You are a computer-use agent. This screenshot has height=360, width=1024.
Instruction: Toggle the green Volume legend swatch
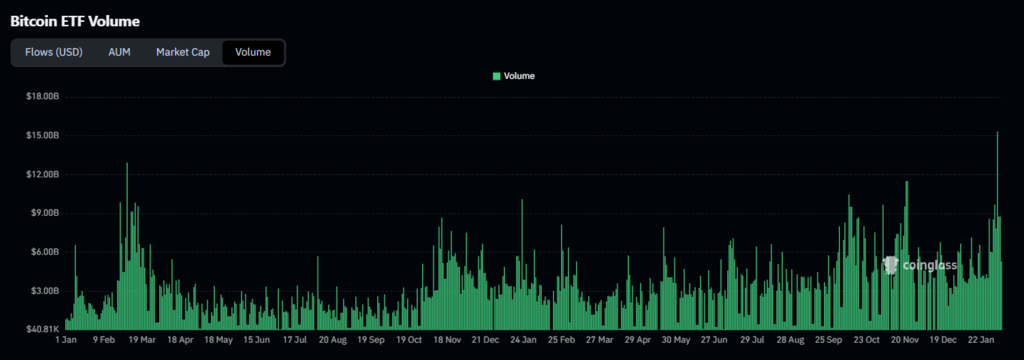point(496,76)
